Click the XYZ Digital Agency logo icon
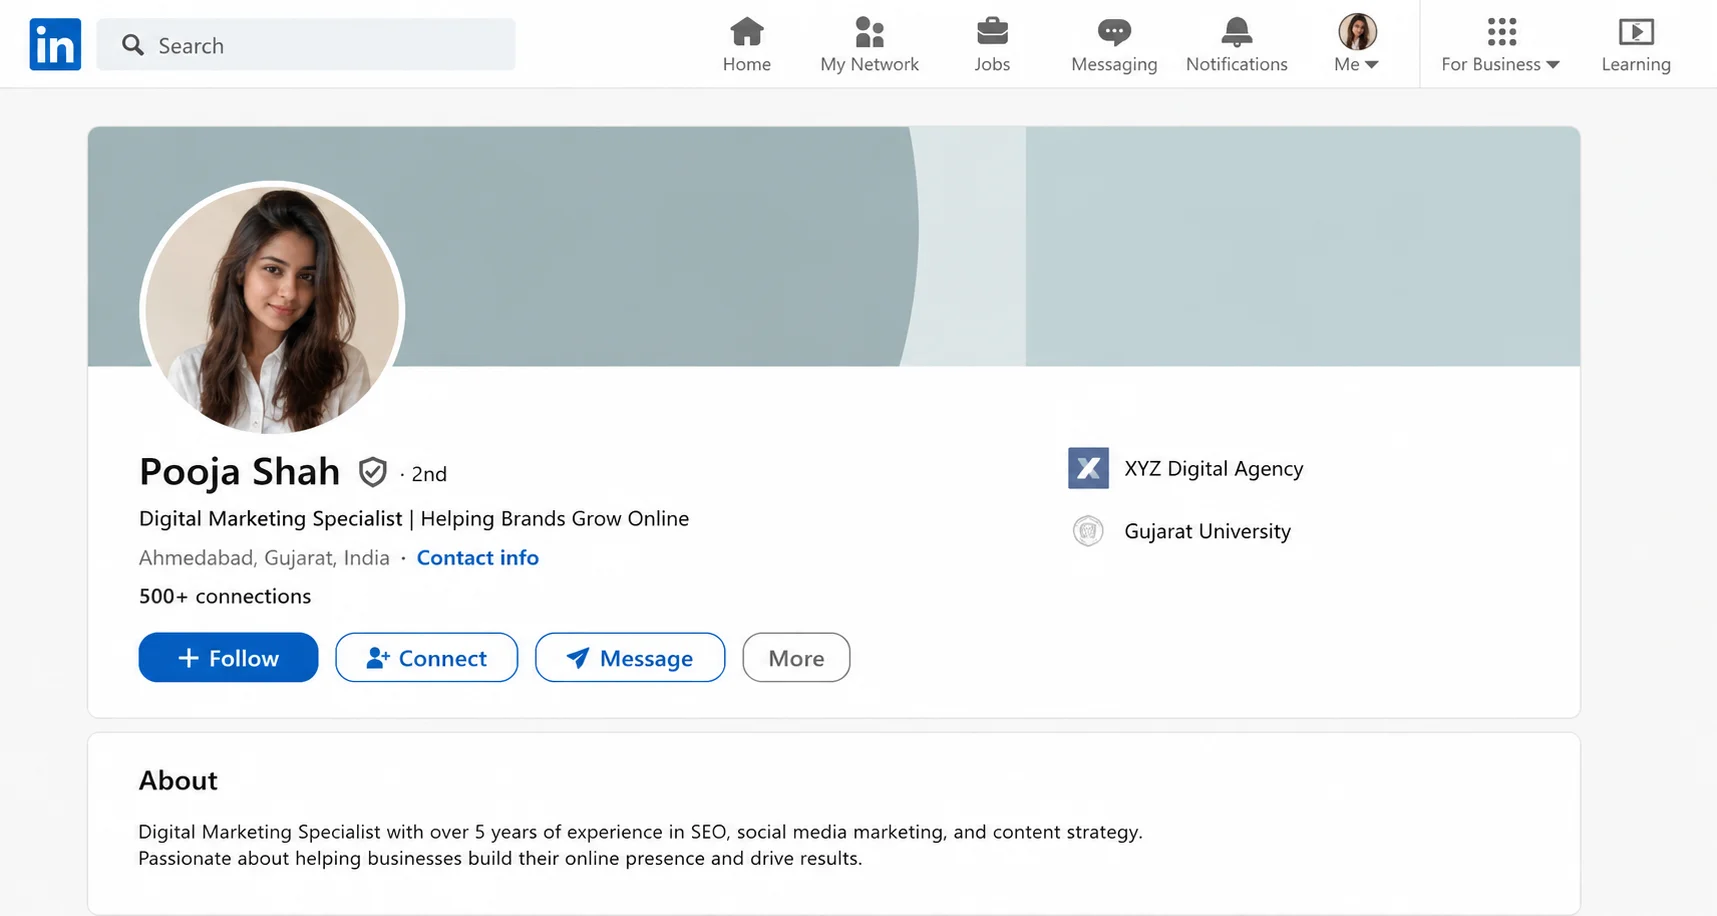Image resolution: width=1717 pixels, height=916 pixels. click(1088, 468)
